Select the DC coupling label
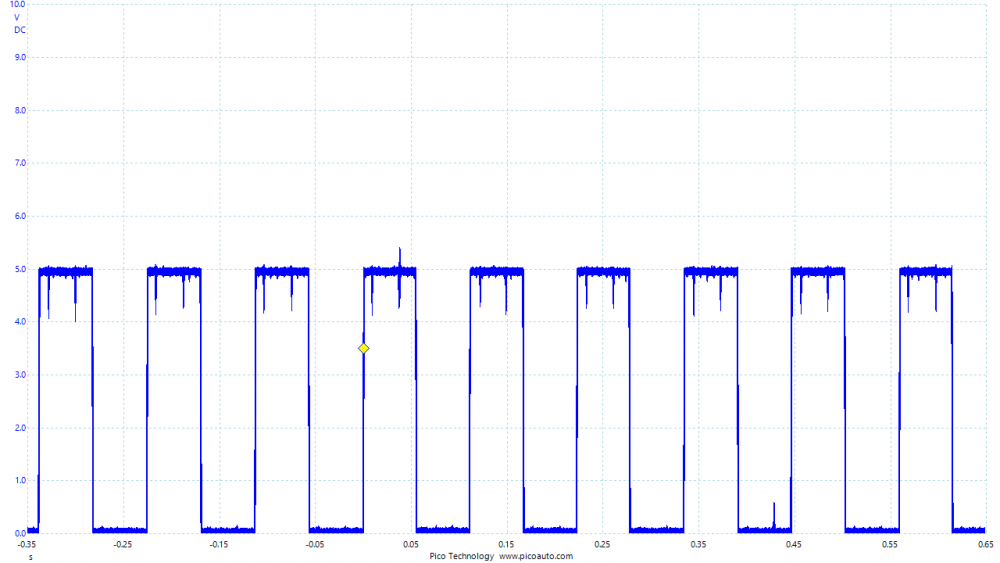The width and height of the screenshot is (1000, 563). [x=20, y=30]
